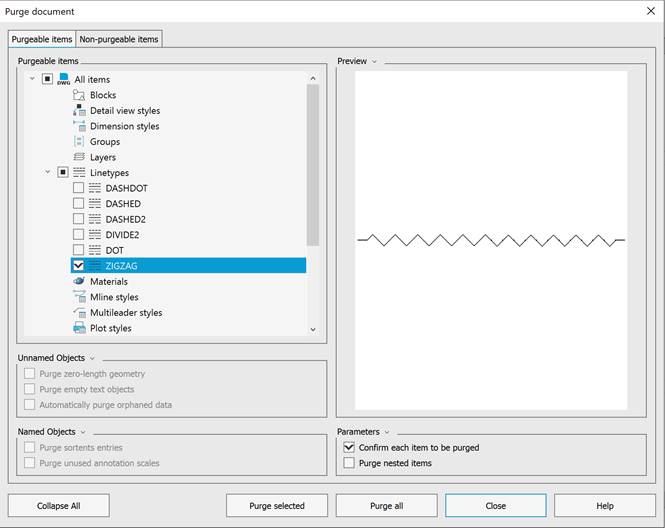Viewport: 665px width, 528px height.
Task: Click the DIVIDE2 linetype icon
Action: pos(95,235)
